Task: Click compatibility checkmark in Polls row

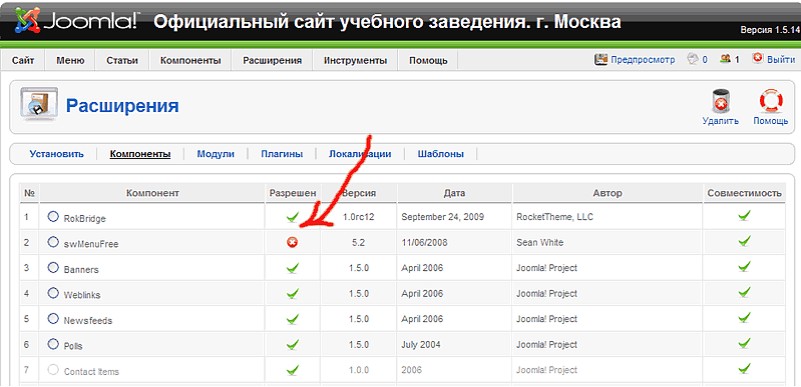Action: pyautogui.click(x=744, y=343)
